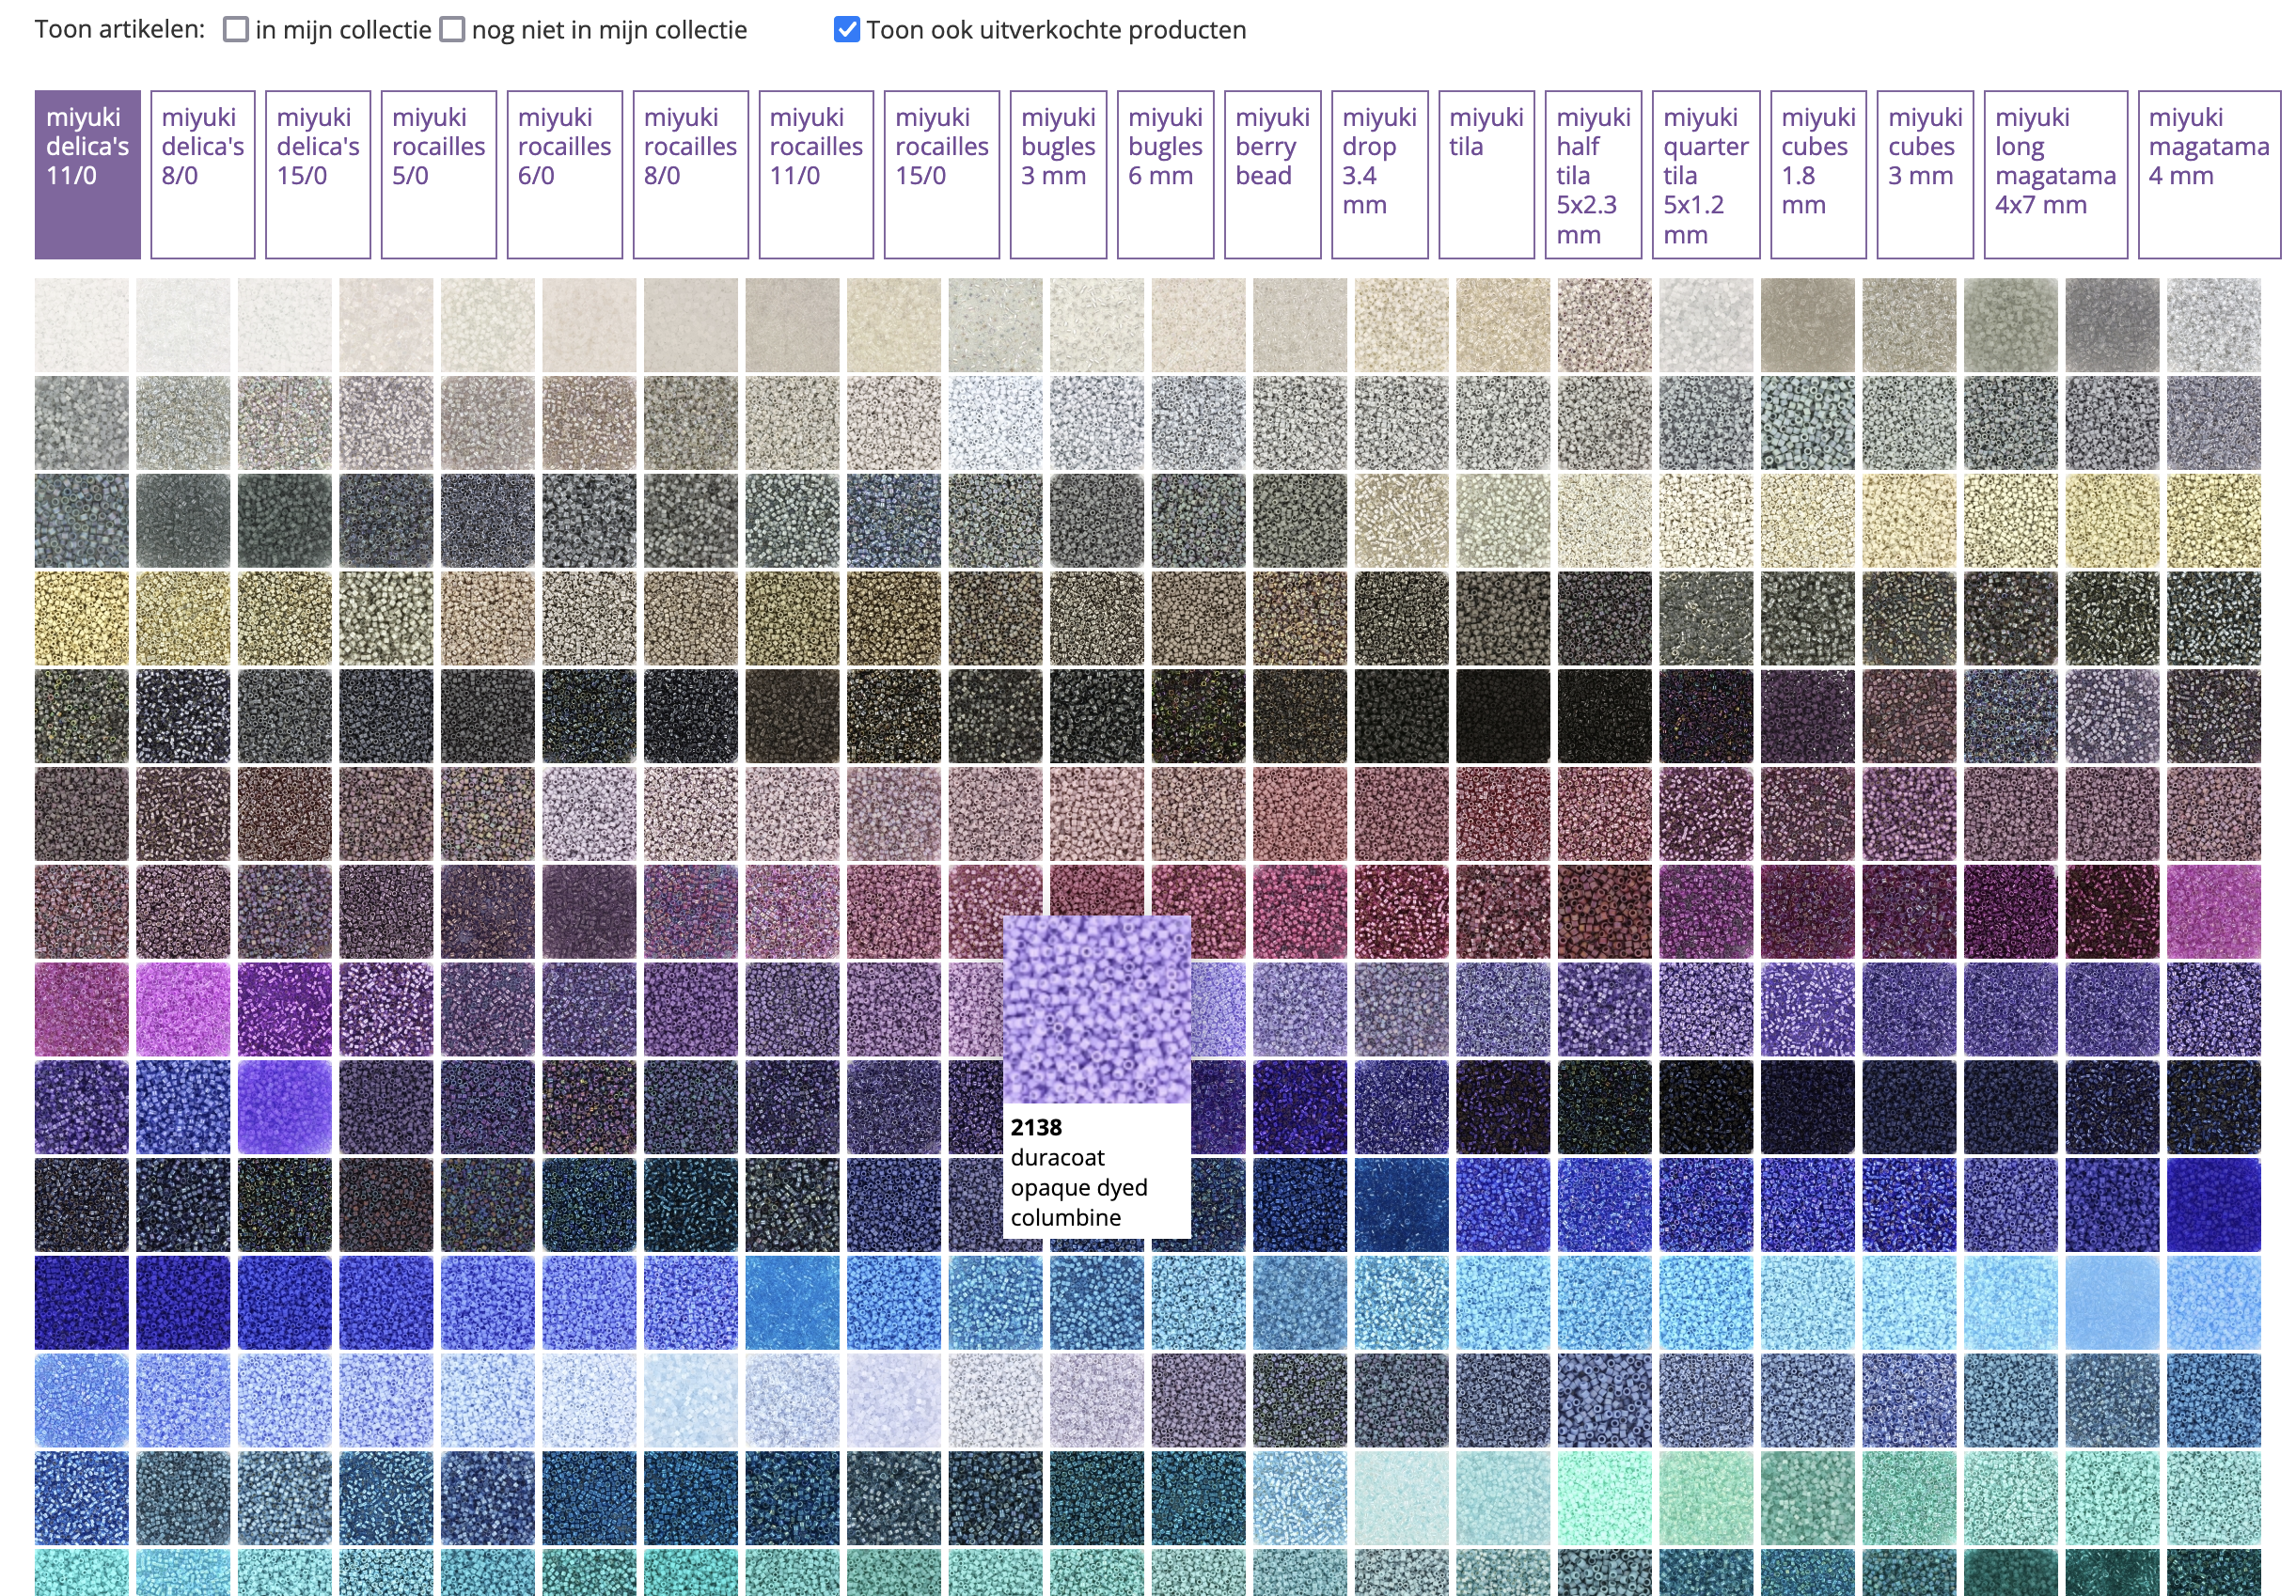
Task: Open the miyuki delica's 8/0 tab
Action: point(203,175)
